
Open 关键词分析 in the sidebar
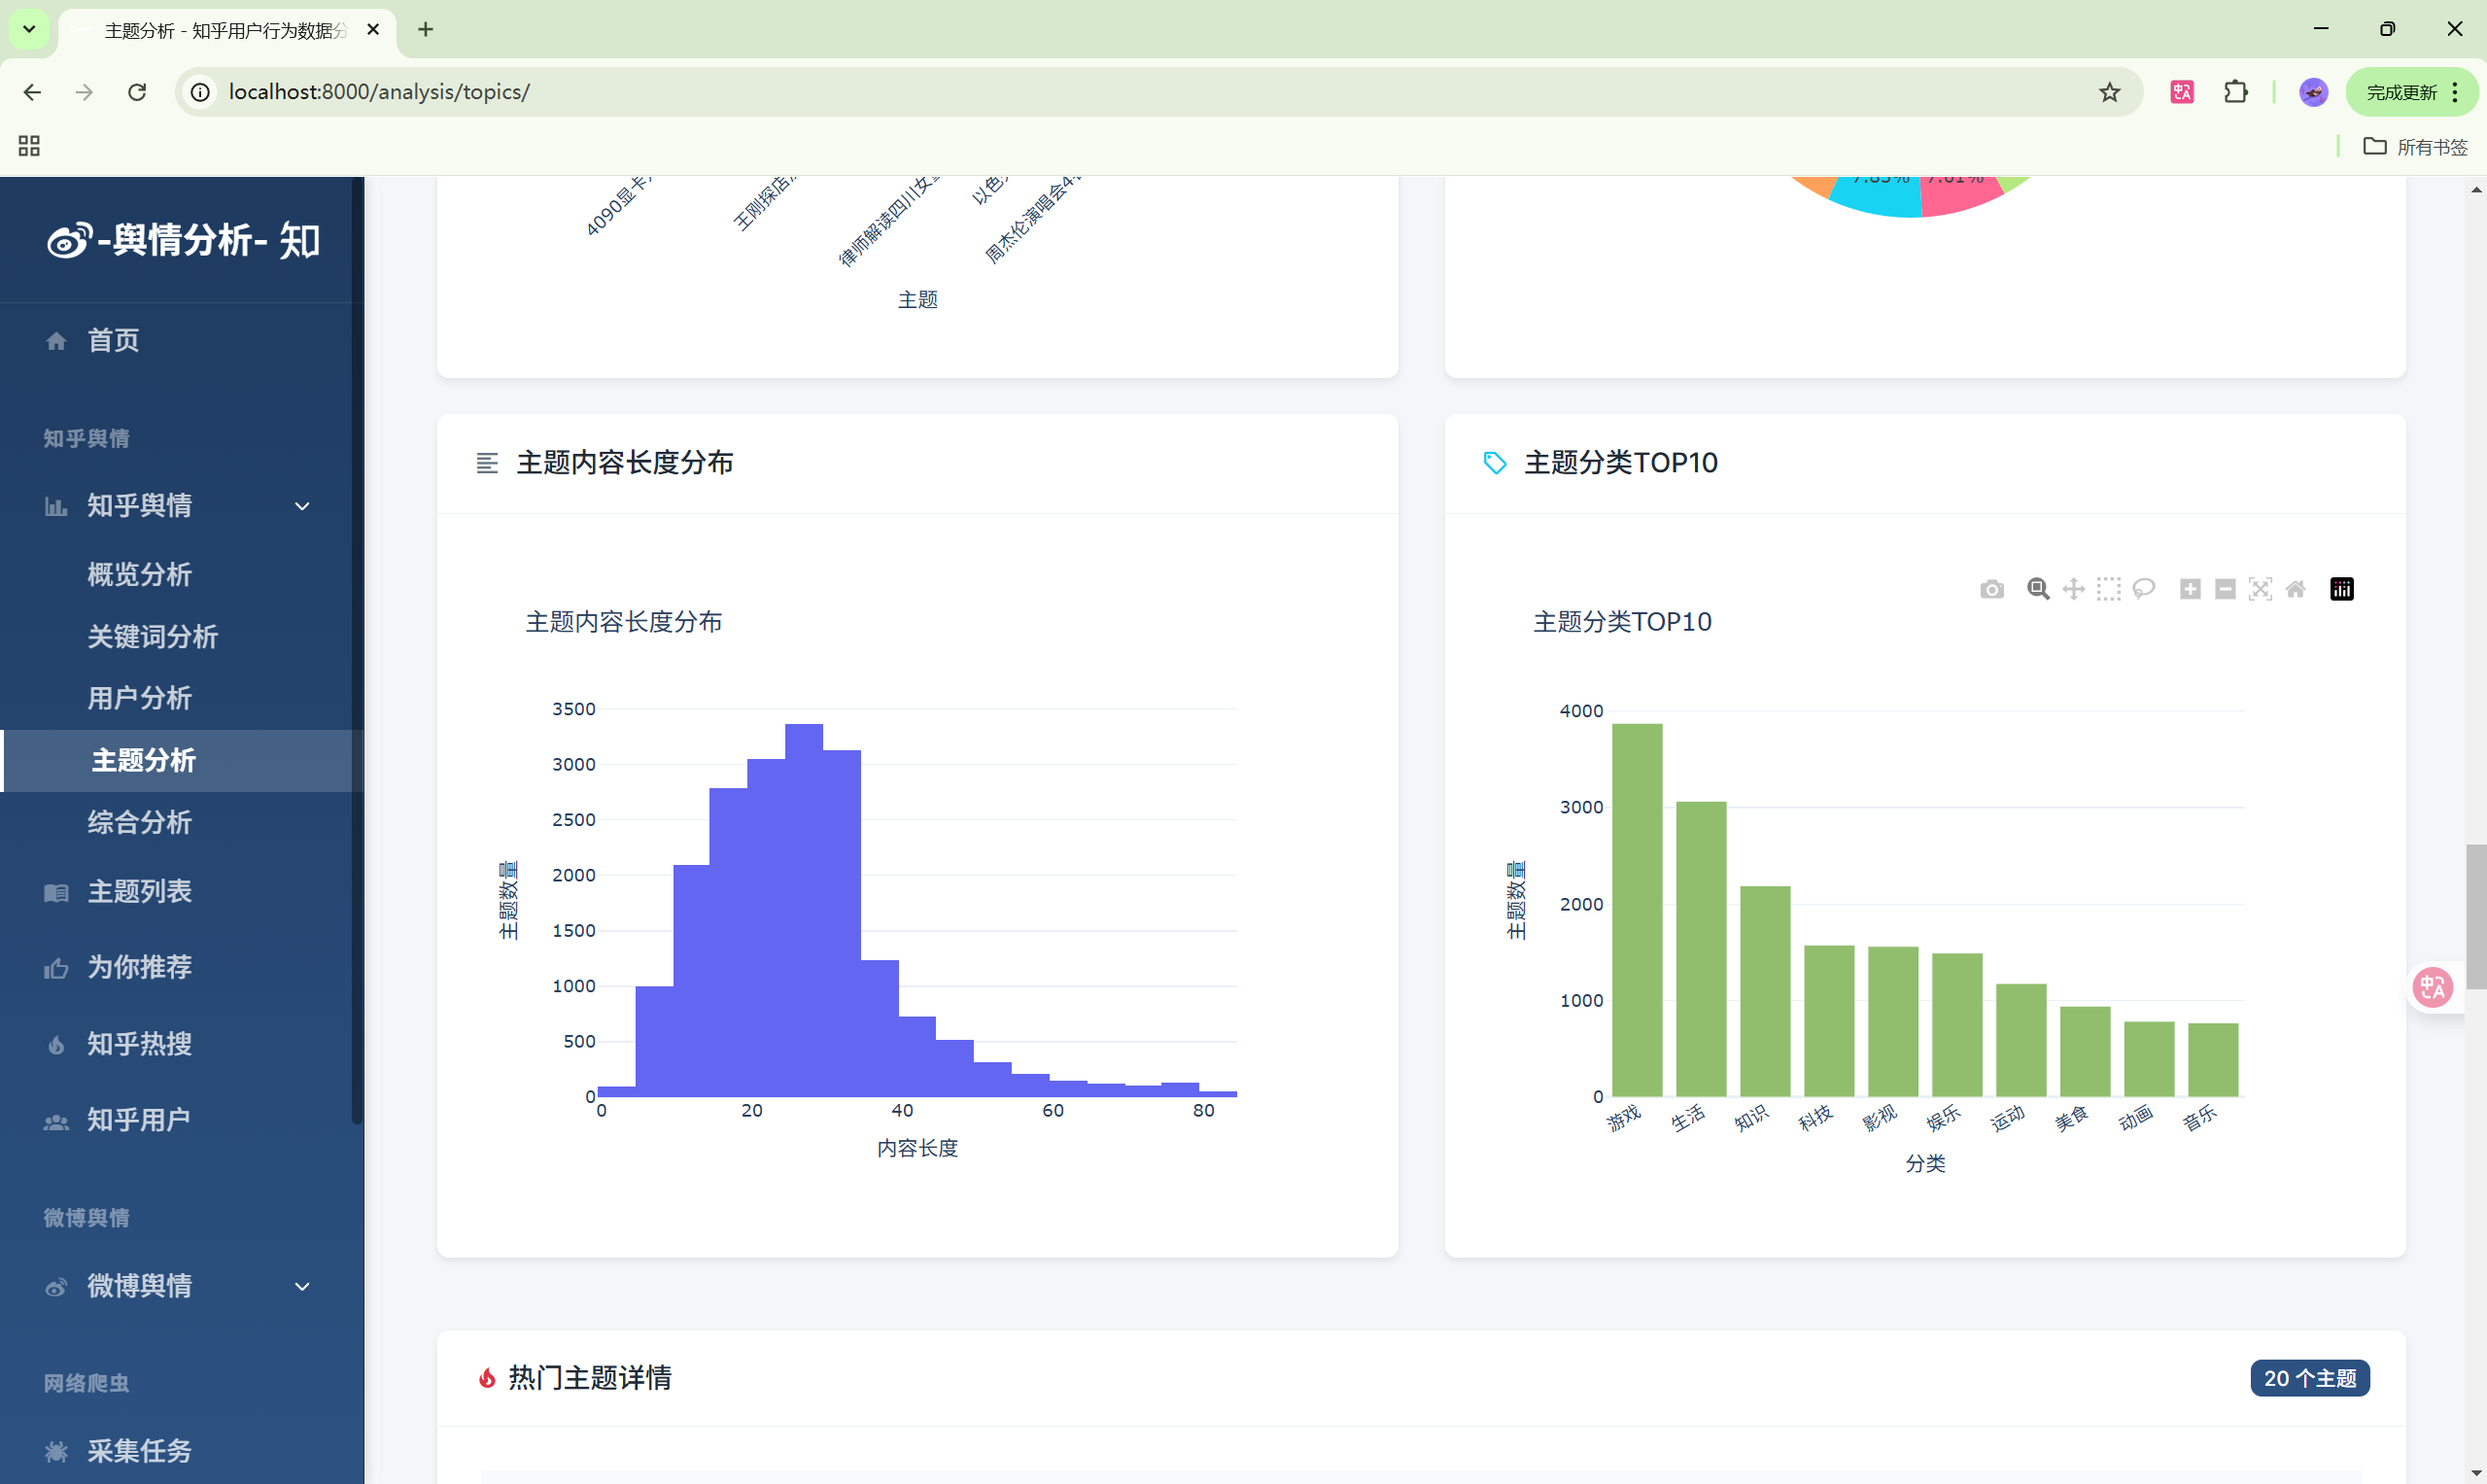coord(152,636)
